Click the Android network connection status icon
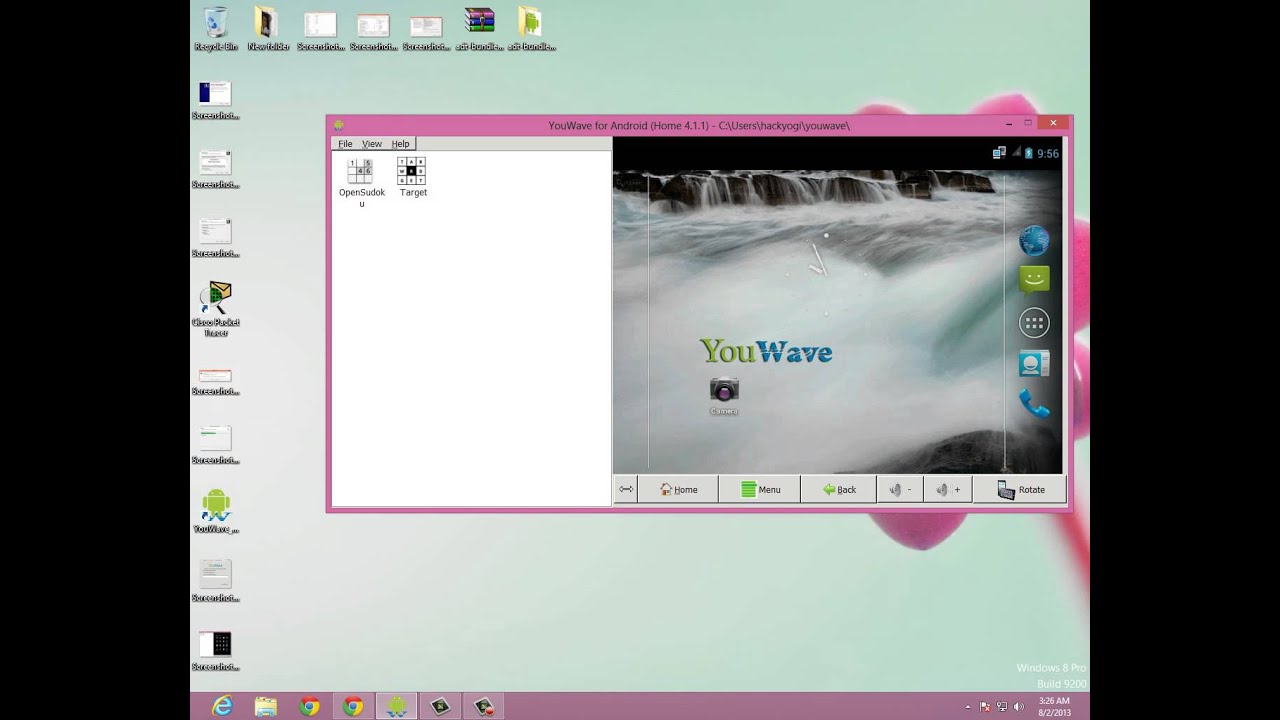The image size is (1280, 720). point(999,153)
